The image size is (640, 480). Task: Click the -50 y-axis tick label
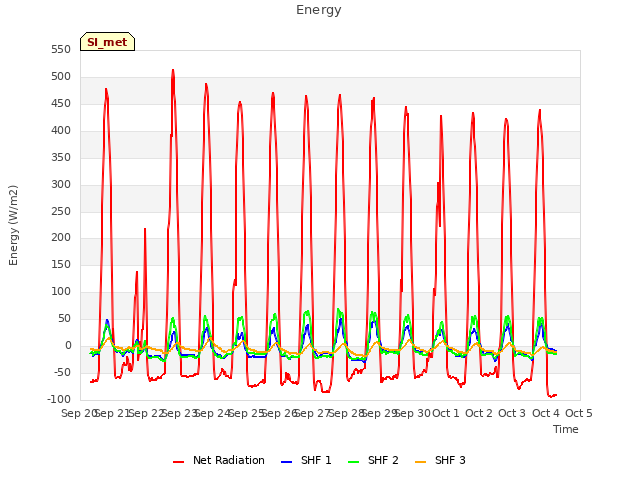pos(62,372)
